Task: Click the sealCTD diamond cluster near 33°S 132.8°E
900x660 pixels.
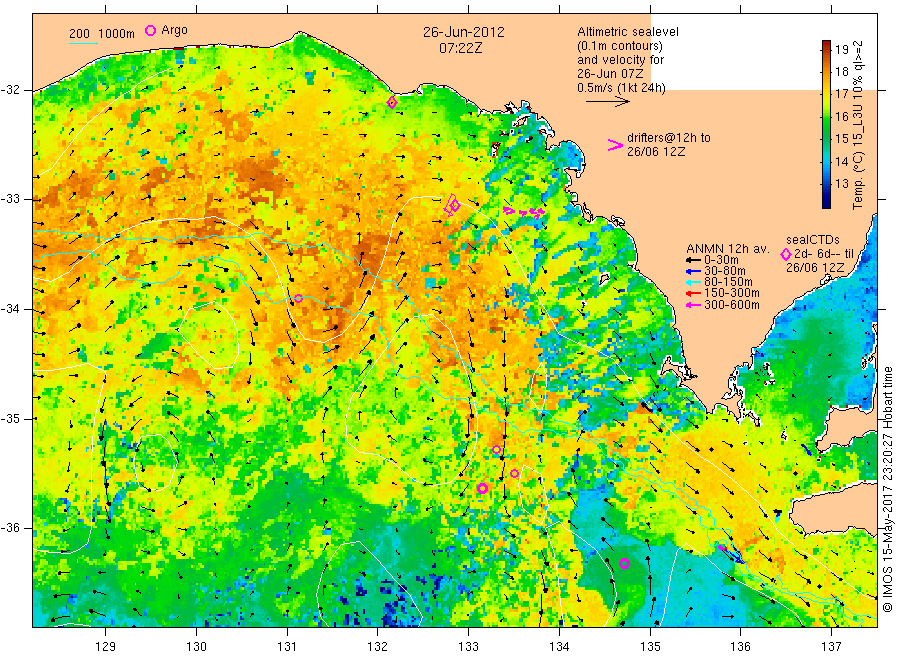Action: coord(453,205)
